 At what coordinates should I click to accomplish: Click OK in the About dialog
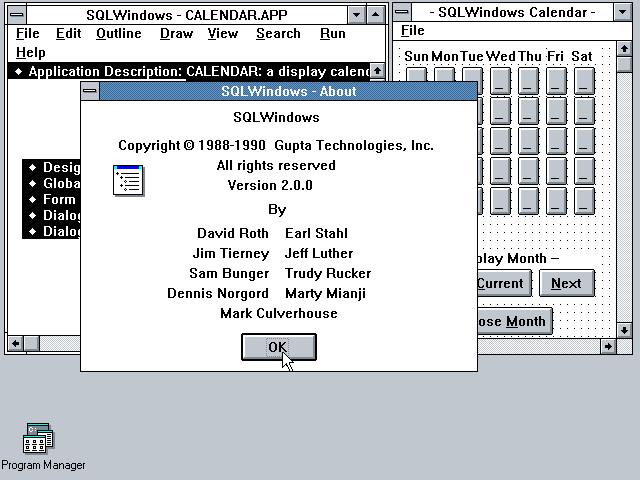click(279, 347)
